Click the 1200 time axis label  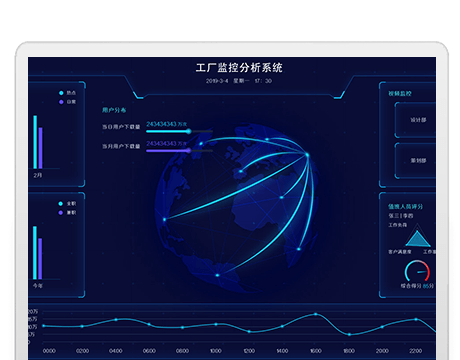249,351
